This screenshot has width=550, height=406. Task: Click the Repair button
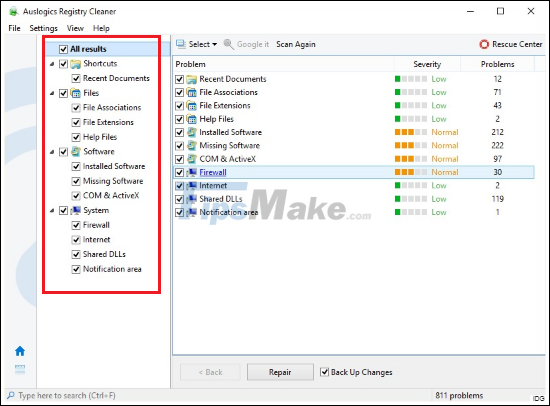pos(280,372)
